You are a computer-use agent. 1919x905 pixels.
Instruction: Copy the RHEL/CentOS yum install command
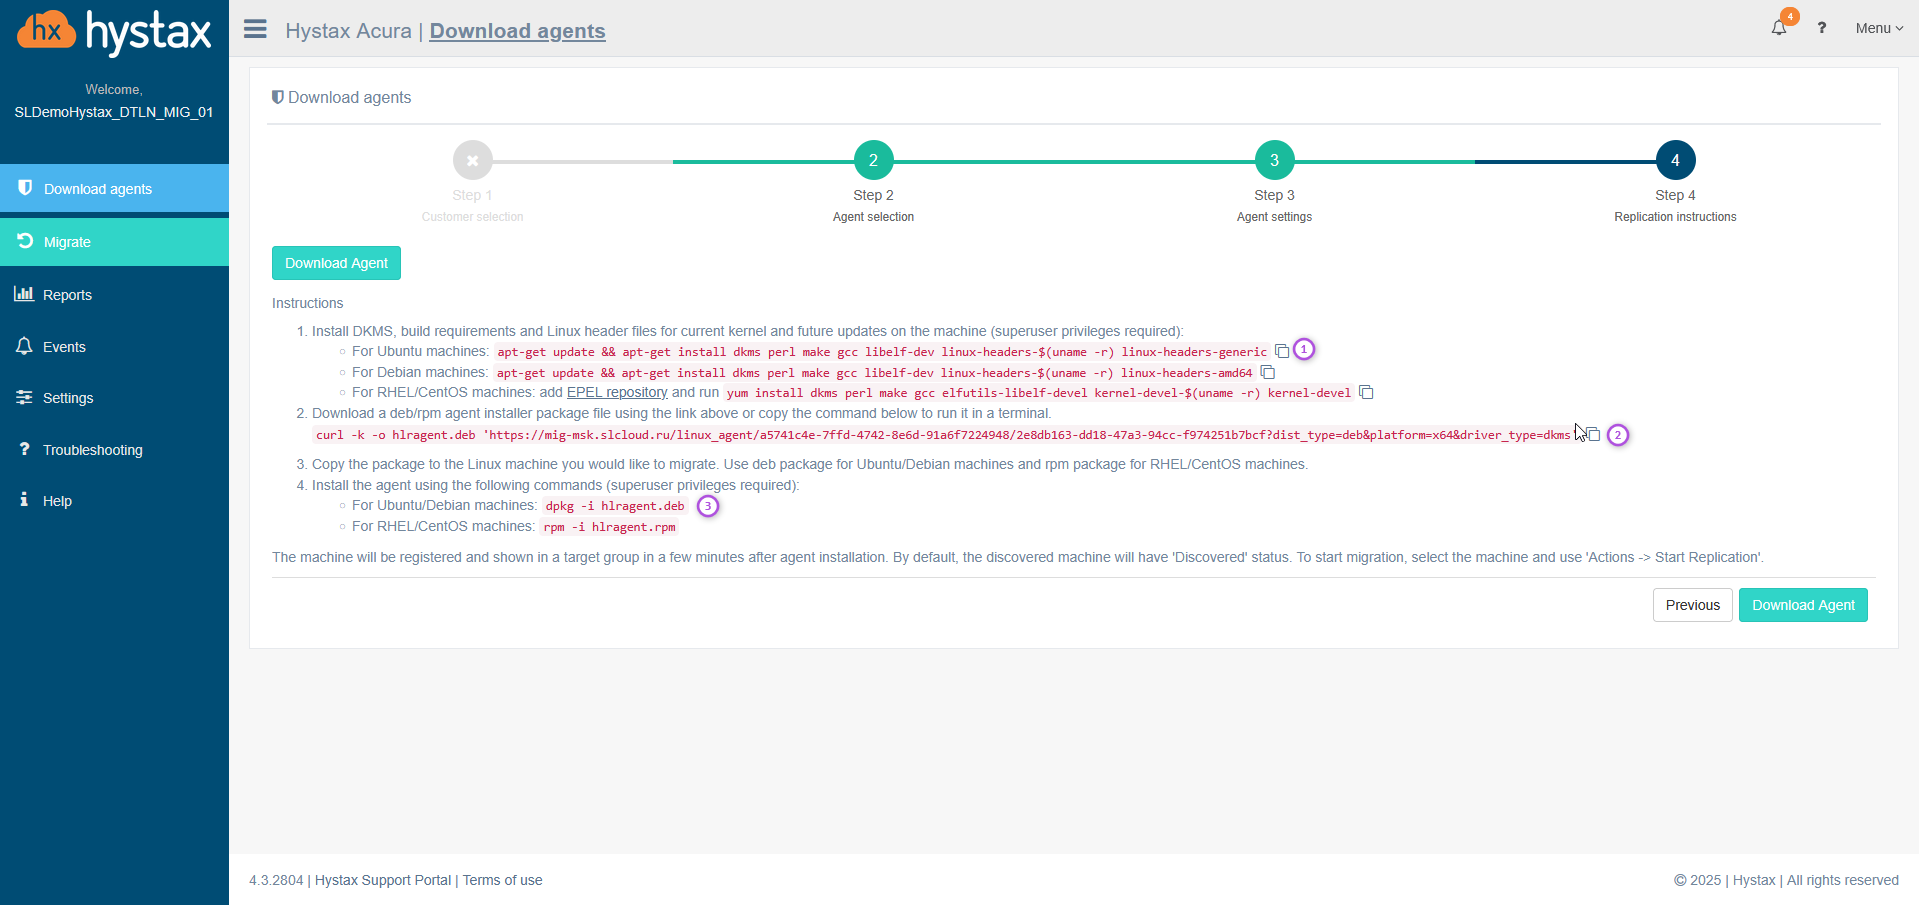pos(1366,392)
